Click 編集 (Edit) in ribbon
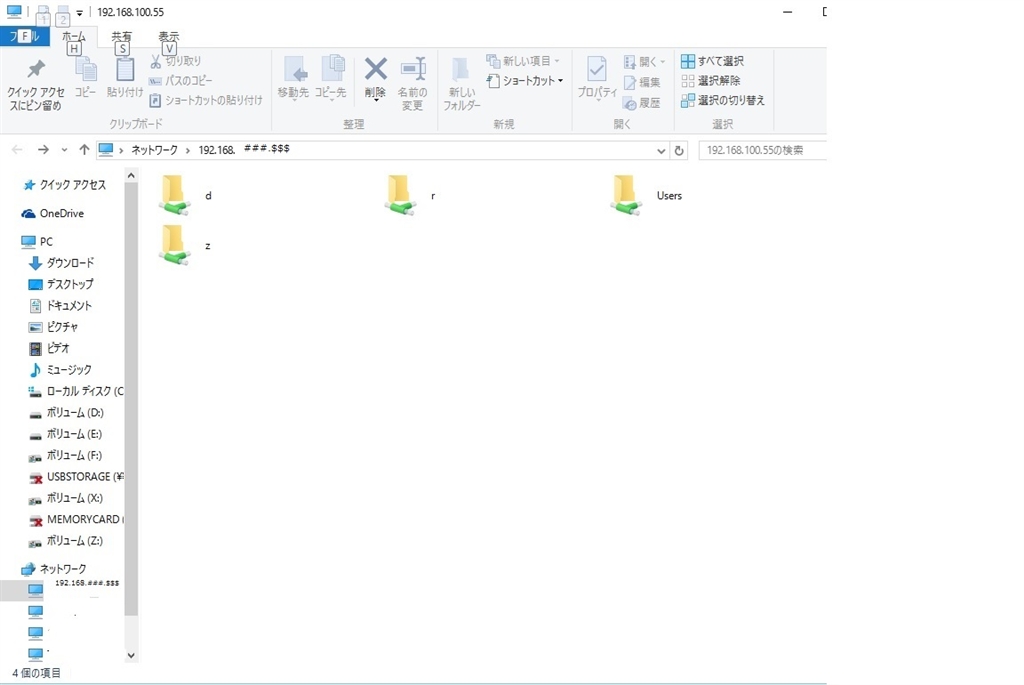The height and width of the screenshot is (685, 1024). point(642,83)
